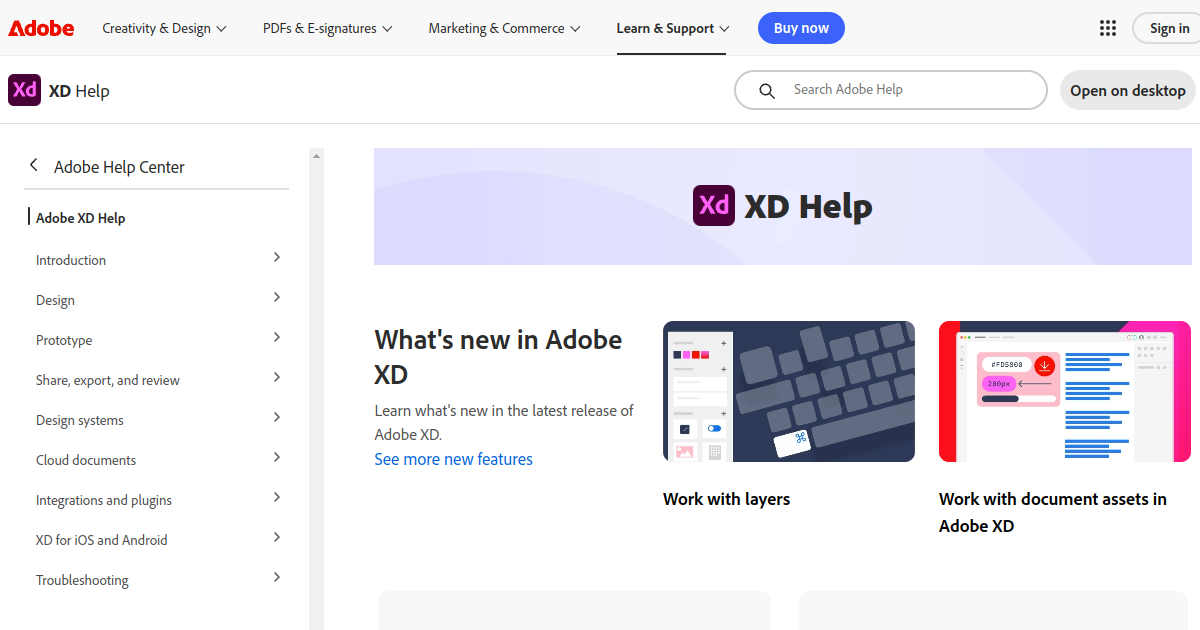Select Integrations and plugins item
Viewport: 1200px width, 630px height.
tap(104, 500)
